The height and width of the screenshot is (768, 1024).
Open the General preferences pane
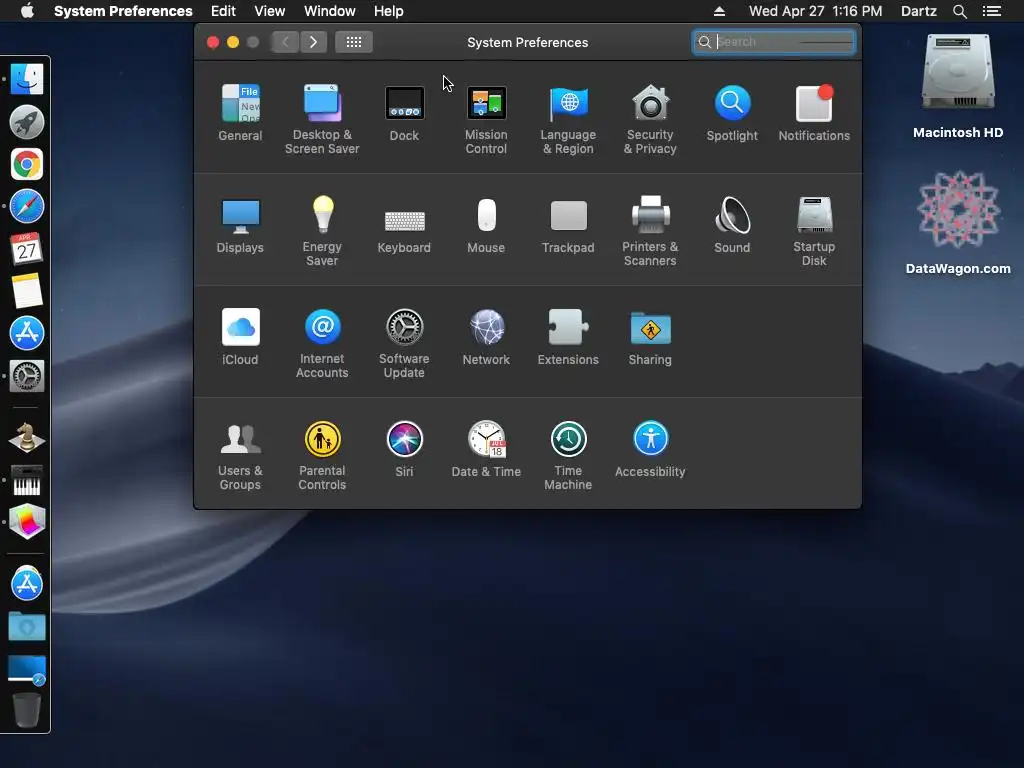click(240, 113)
